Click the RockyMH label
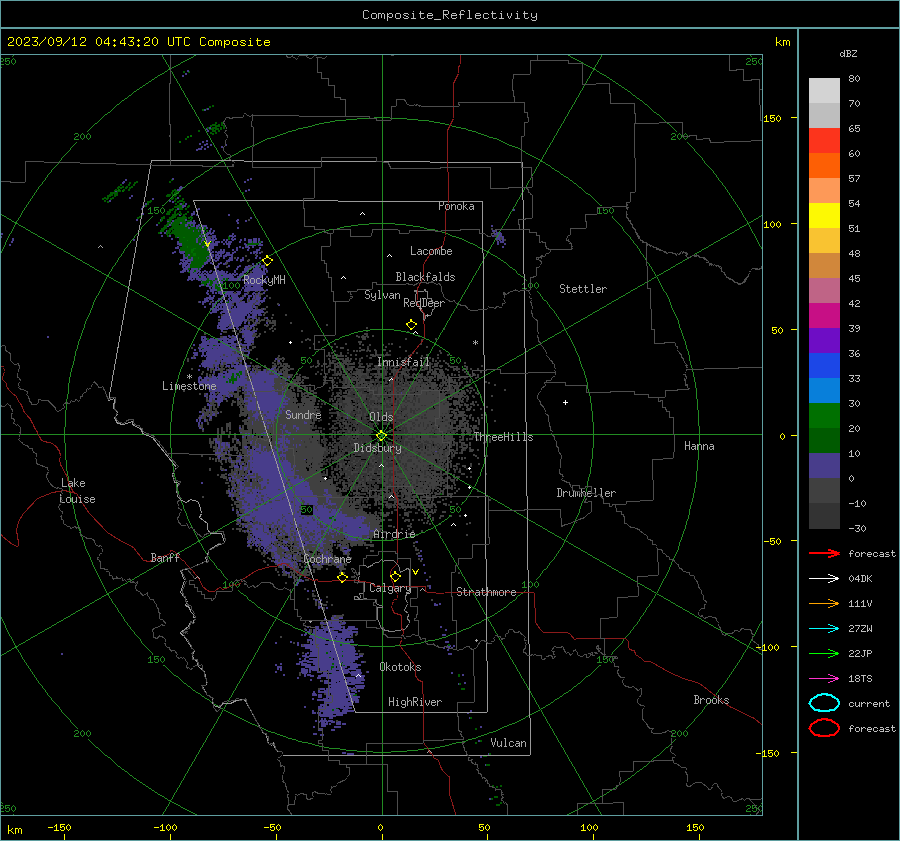This screenshot has height=841, width=900. point(264,280)
